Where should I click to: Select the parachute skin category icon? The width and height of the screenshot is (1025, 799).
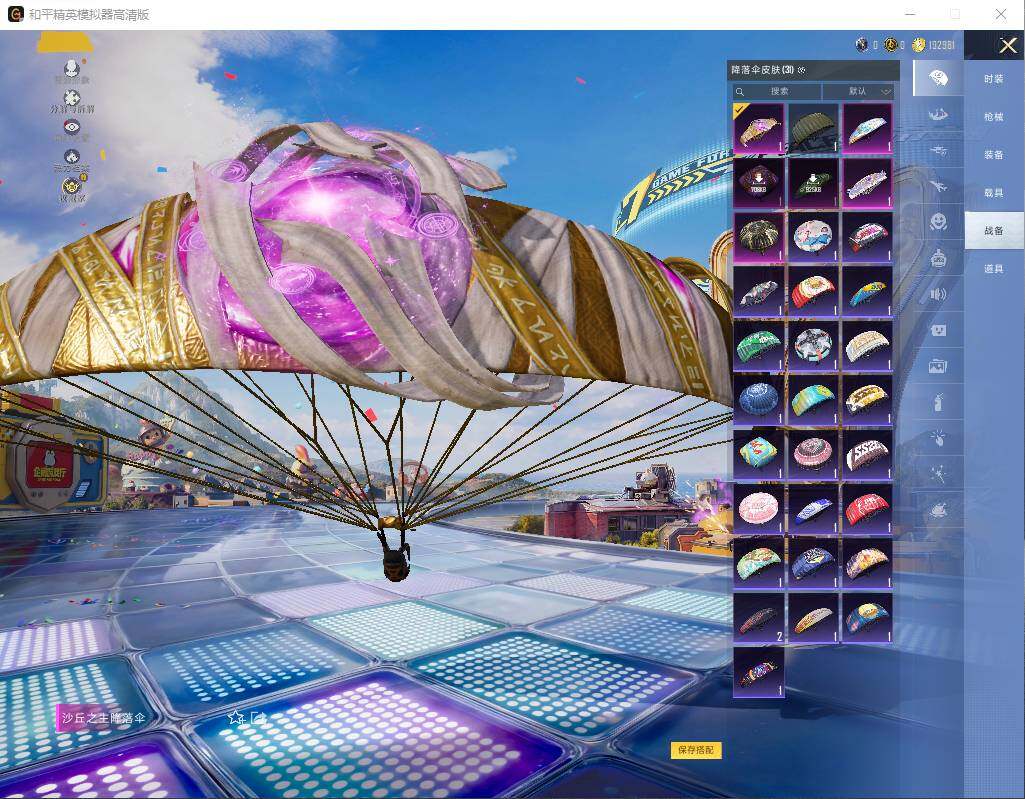(x=938, y=79)
